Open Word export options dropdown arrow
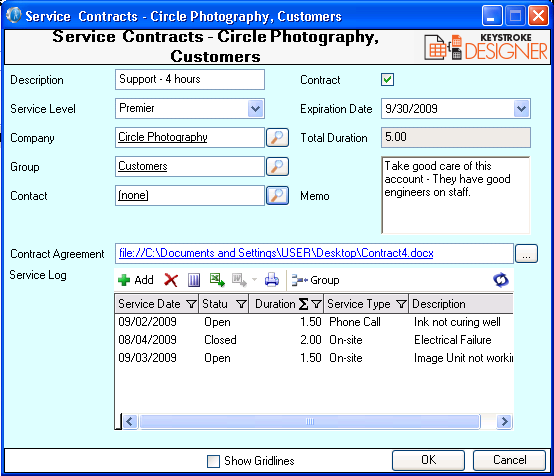 click(254, 280)
